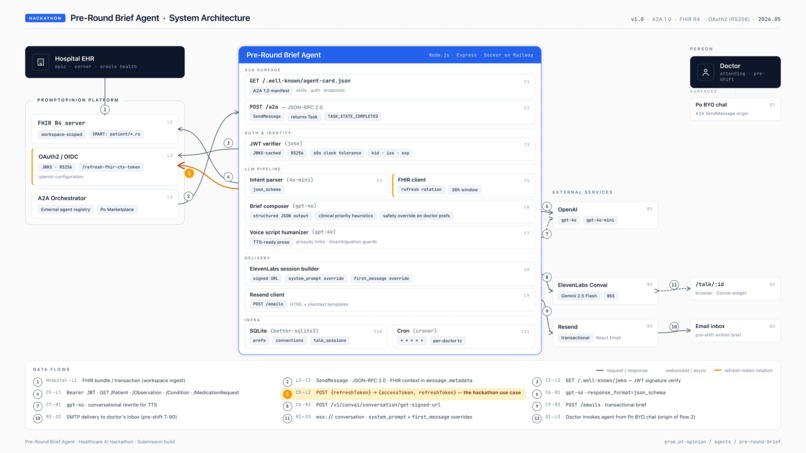
Task: Click the A2A 1.0 manifest tag
Action: tap(271, 90)
